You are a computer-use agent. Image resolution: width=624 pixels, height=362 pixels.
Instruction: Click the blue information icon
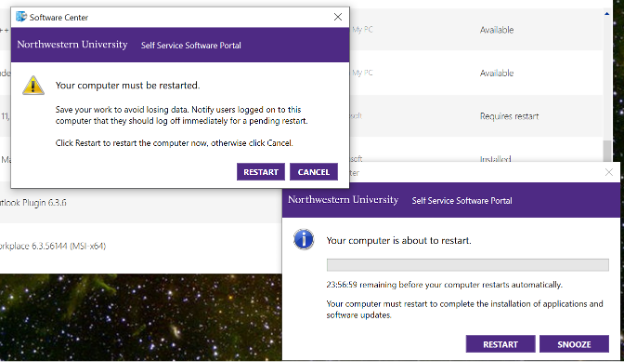tap(304, 239)
